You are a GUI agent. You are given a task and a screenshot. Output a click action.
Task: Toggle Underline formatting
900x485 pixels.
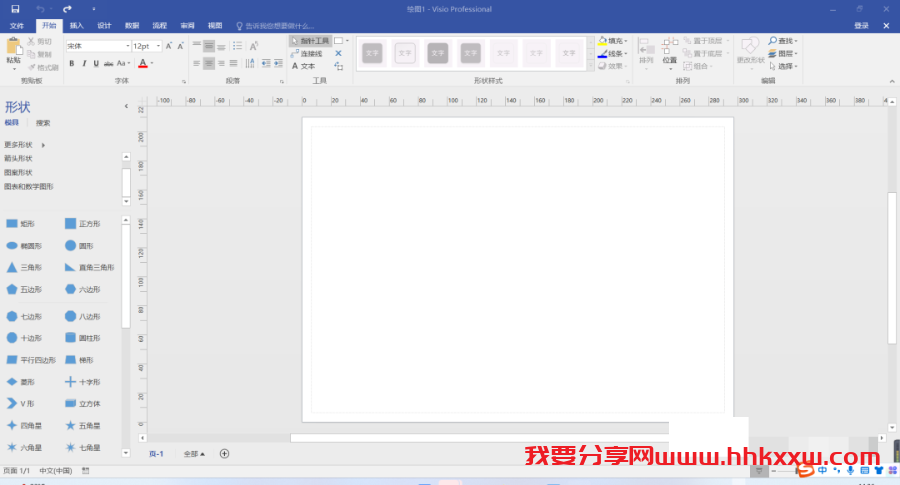tap(96, 63)
